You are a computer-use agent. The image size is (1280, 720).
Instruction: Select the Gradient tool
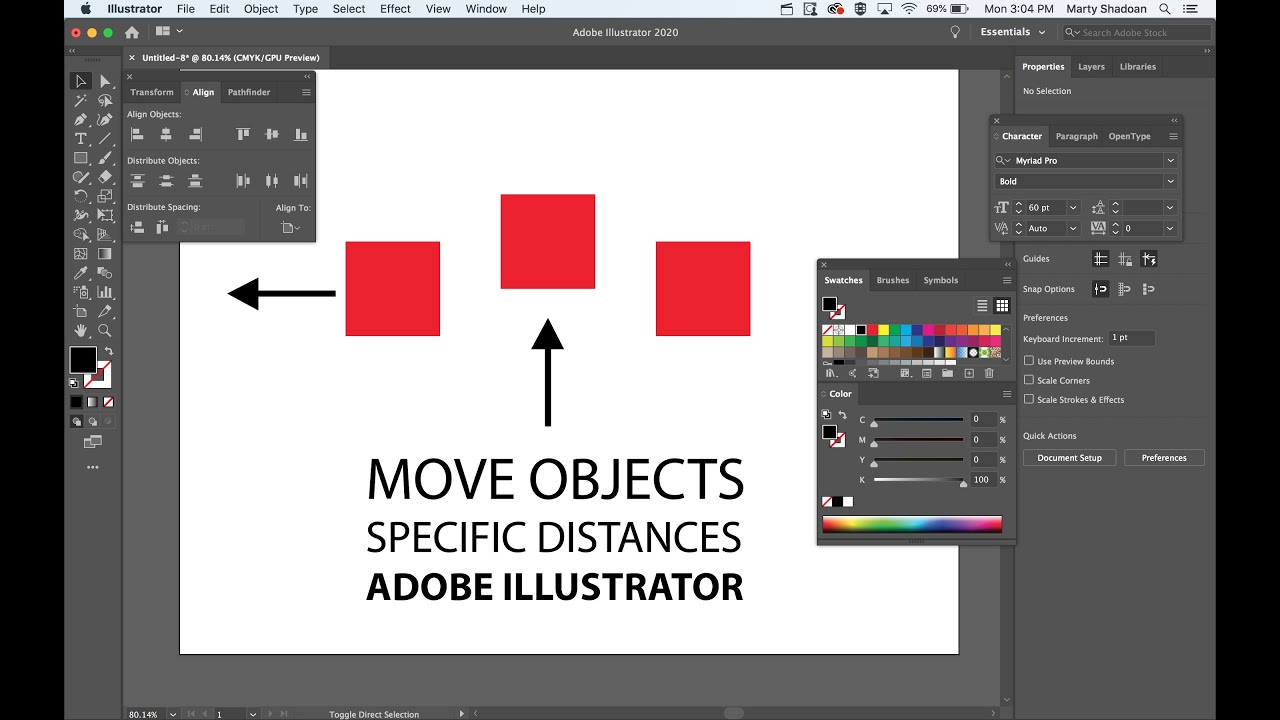coord(105,254)
